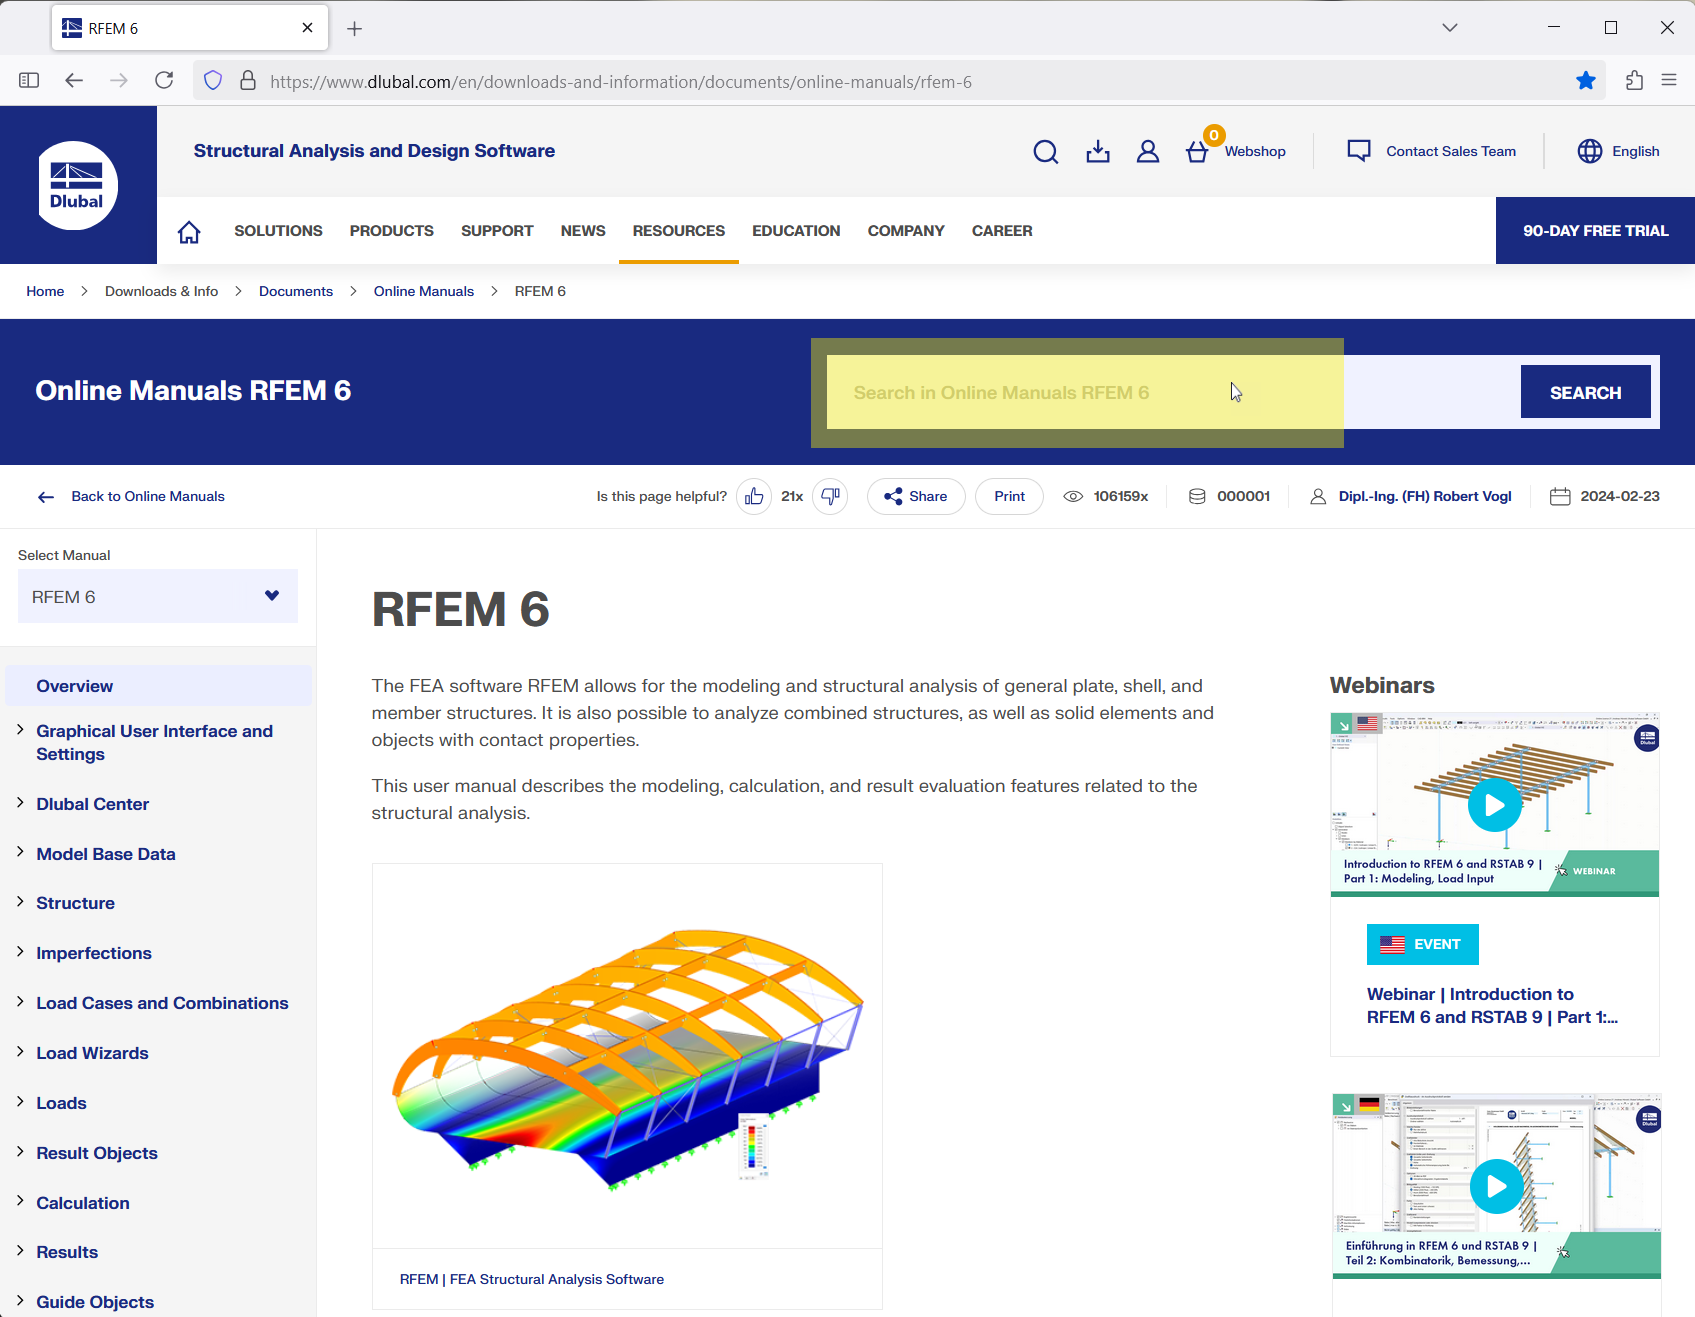
Task: Select the Home icon in the navigation bar
Action: pyautogui.click(x=189, y=230)
